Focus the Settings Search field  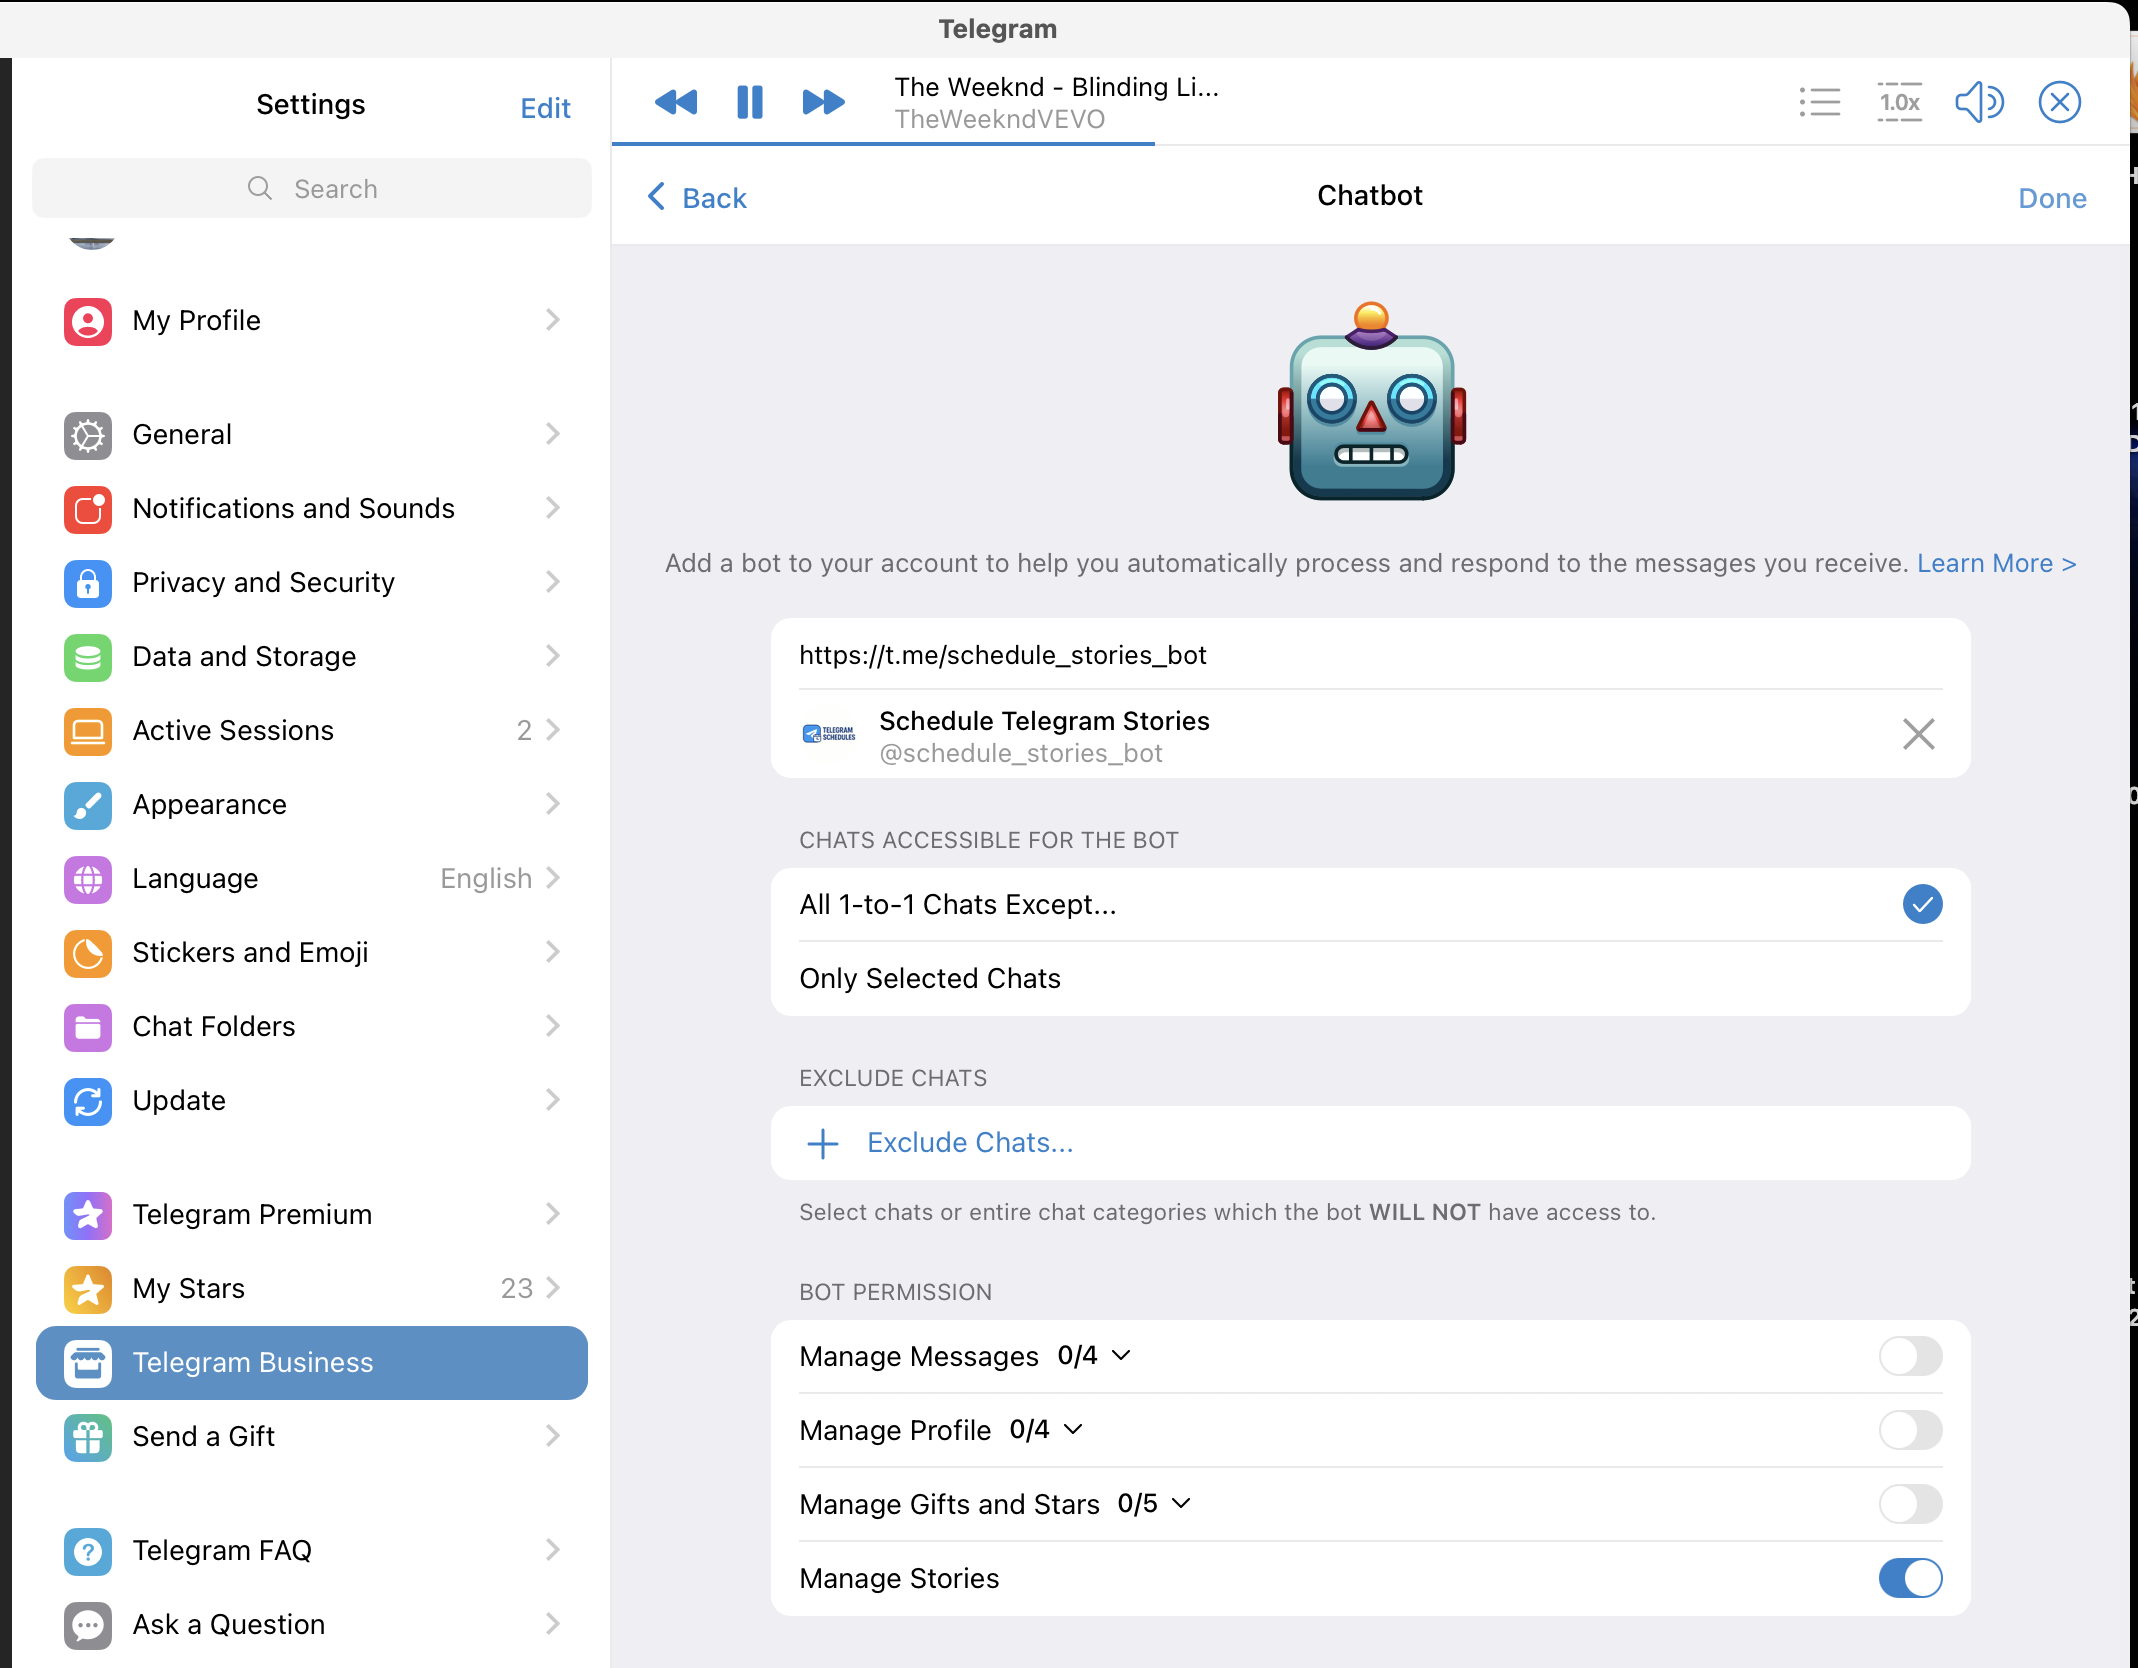pyautogui.click(x=312, y=188)
